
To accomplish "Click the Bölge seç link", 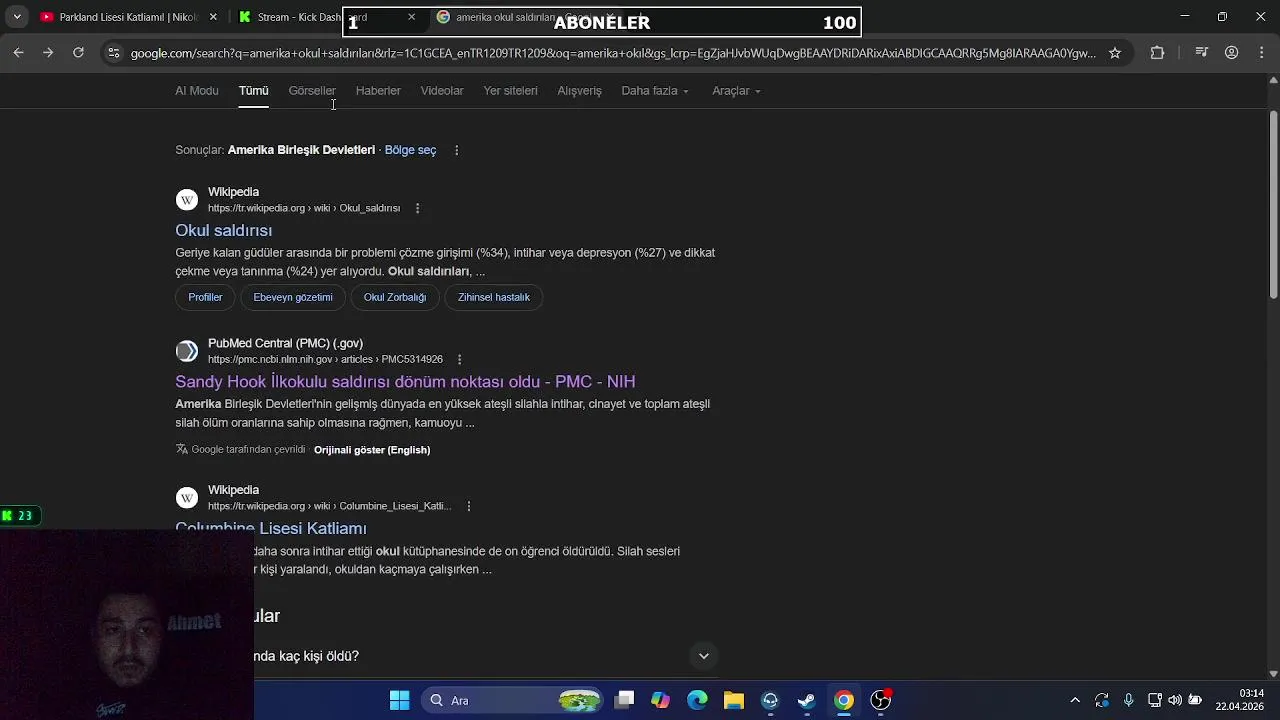I will pos(410,150).
